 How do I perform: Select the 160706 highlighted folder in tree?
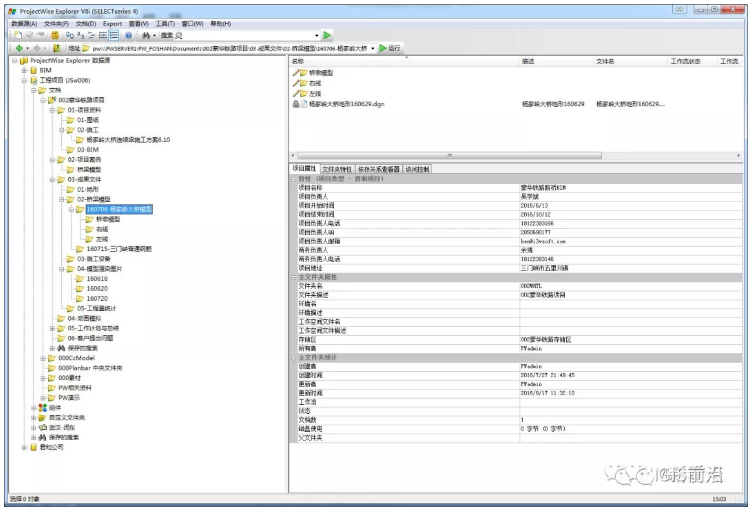coord(119,209)
